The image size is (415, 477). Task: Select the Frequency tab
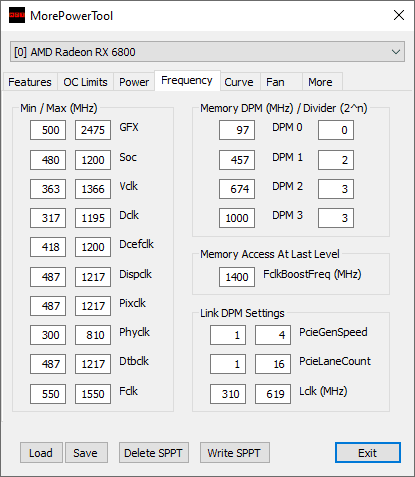[187, 80]
